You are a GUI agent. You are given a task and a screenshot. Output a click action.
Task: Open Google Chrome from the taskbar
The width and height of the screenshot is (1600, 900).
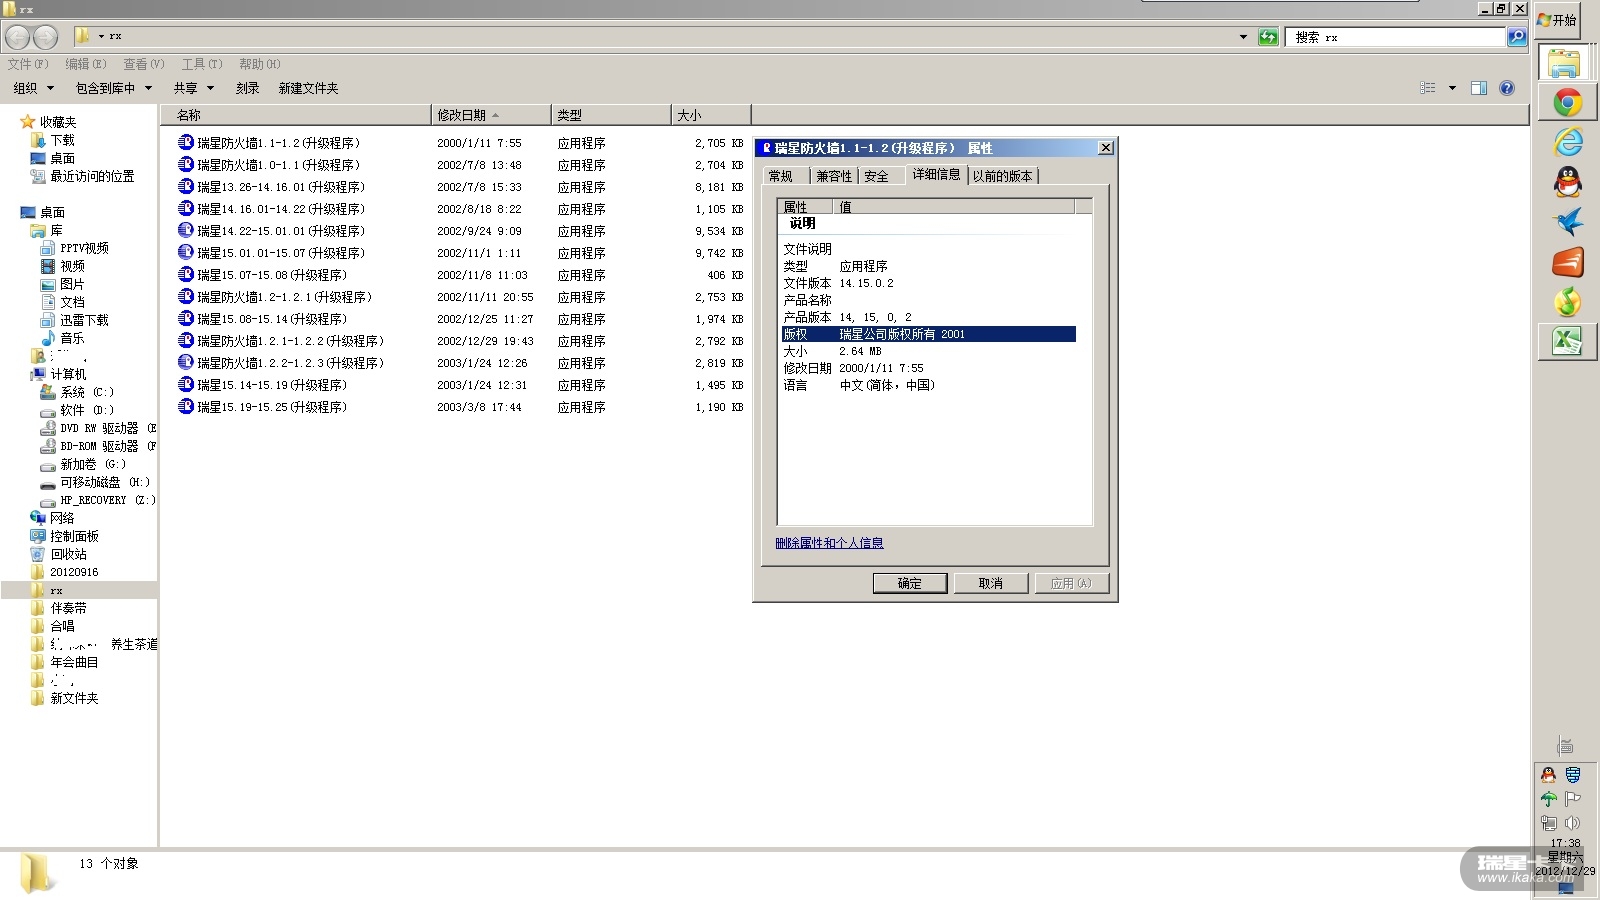click(1567, 102)
